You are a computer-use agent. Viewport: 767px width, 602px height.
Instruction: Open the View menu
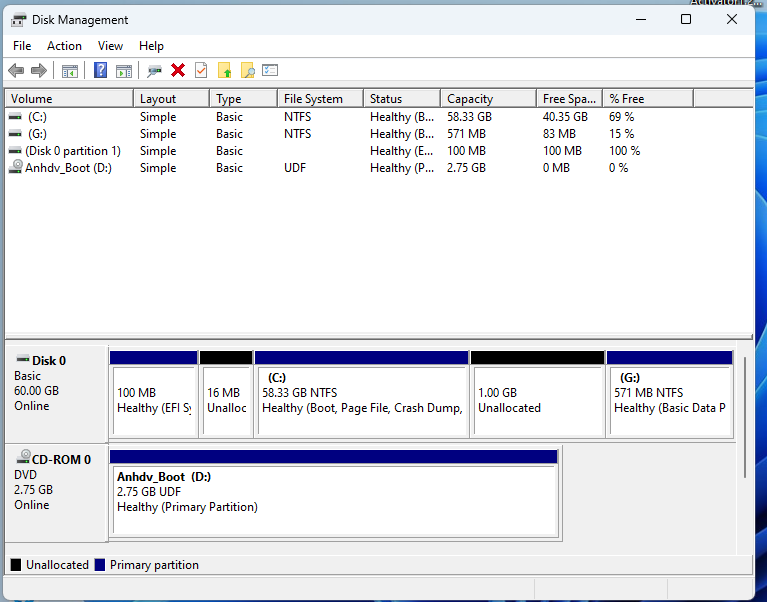[x=110, y=46]
